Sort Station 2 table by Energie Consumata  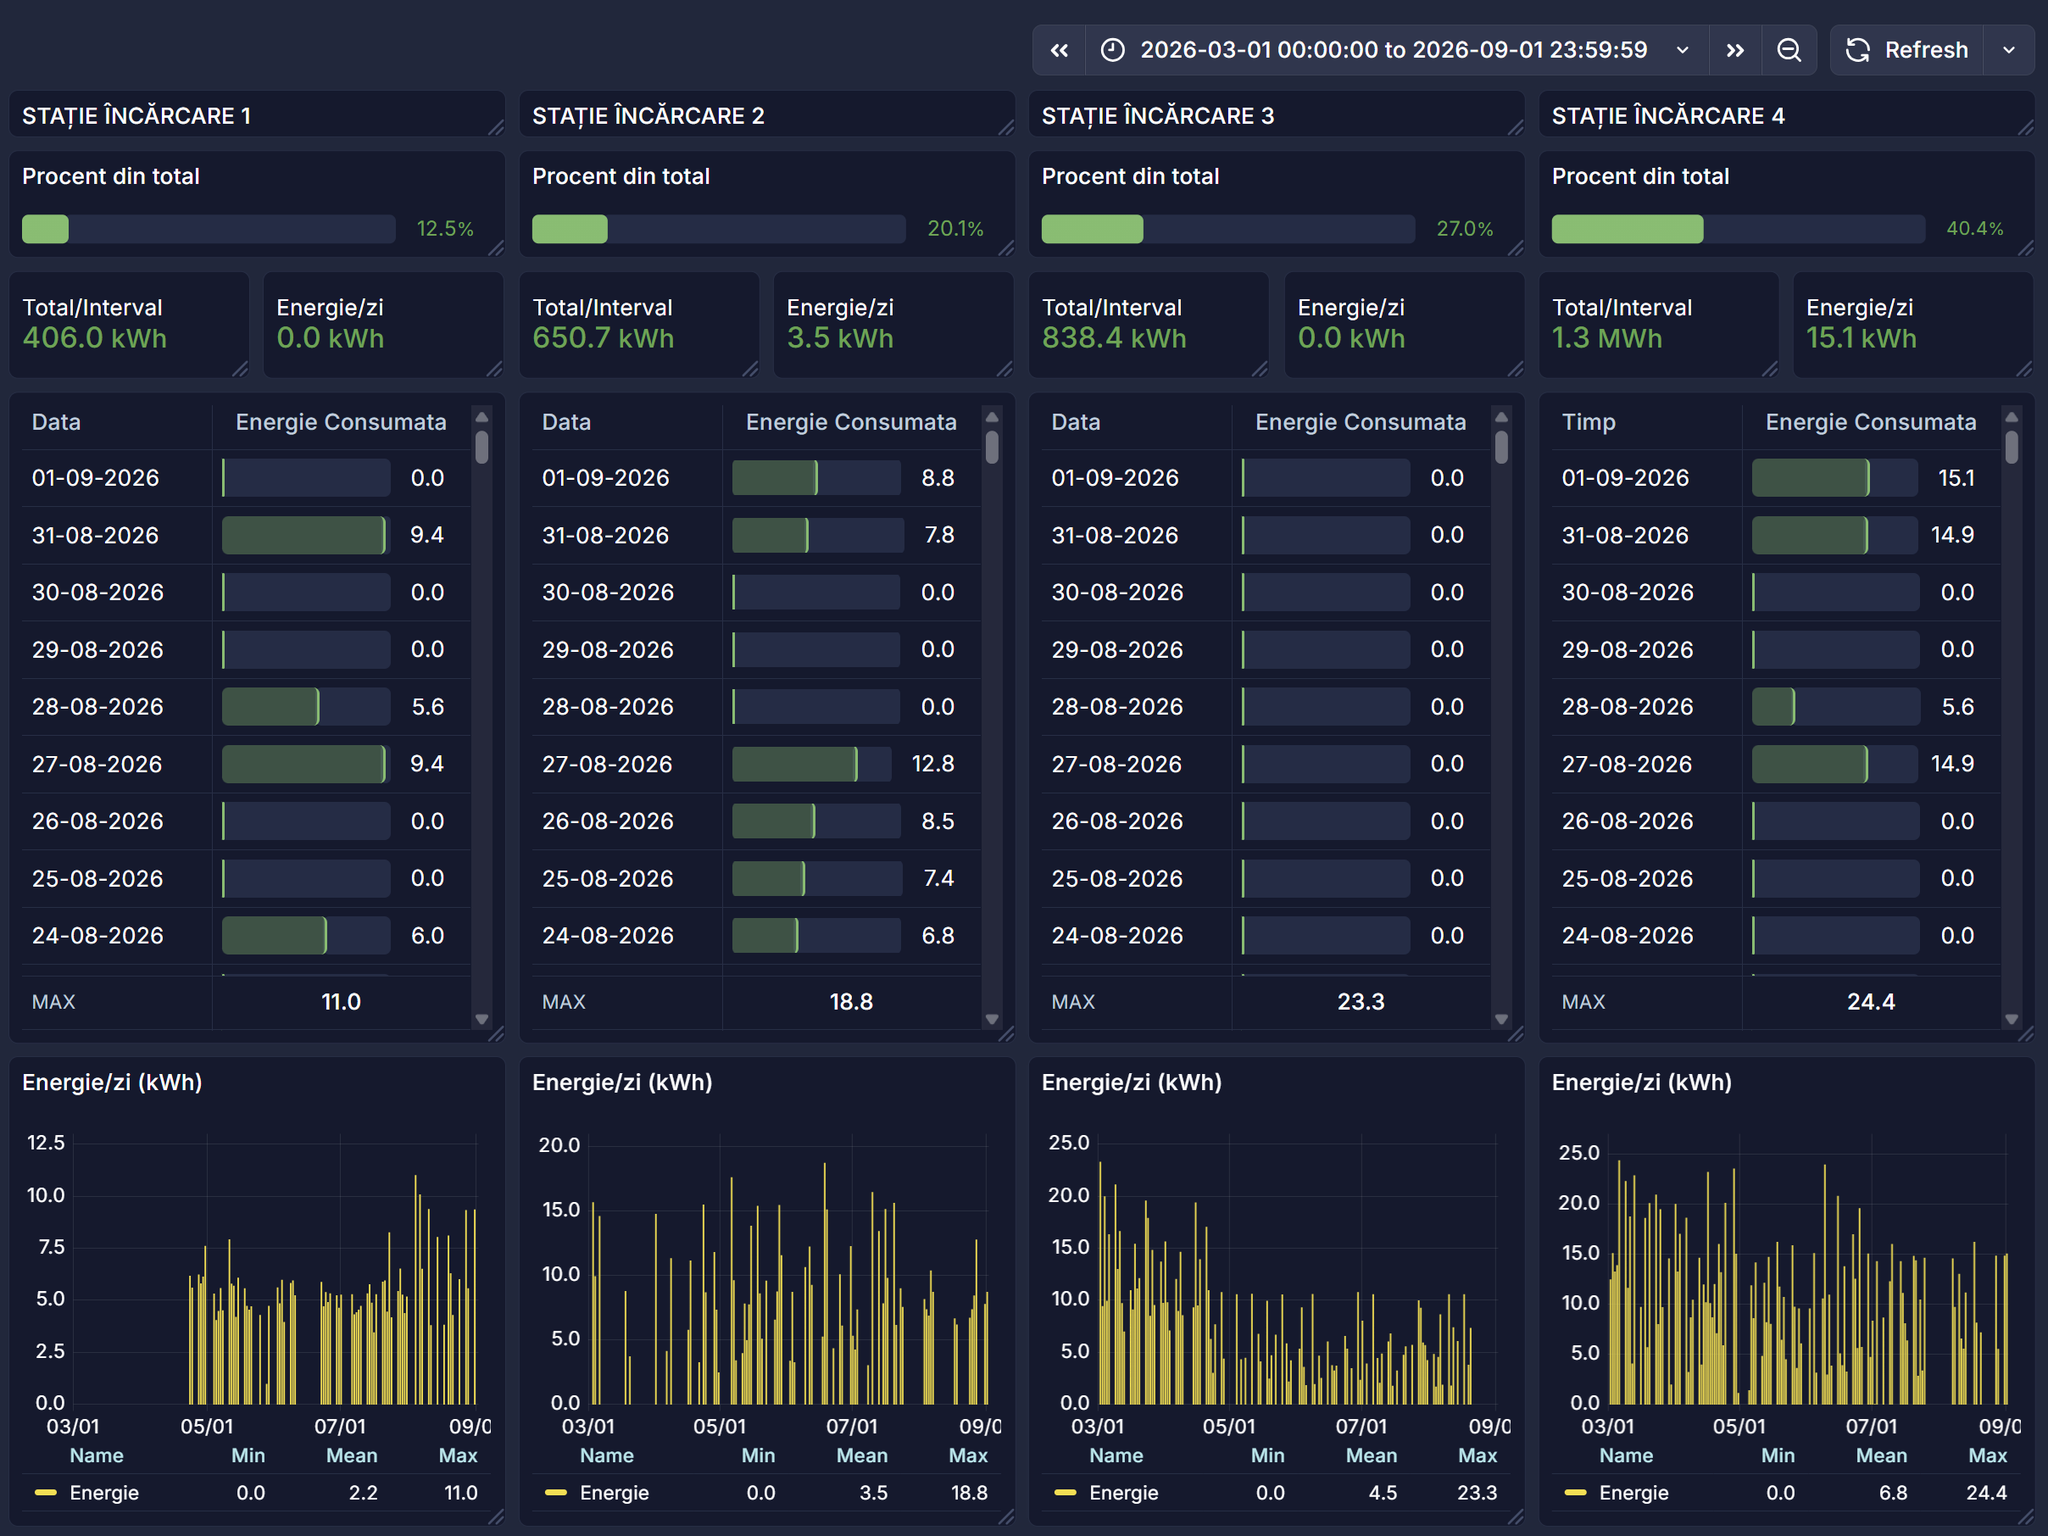pos(851,422)
